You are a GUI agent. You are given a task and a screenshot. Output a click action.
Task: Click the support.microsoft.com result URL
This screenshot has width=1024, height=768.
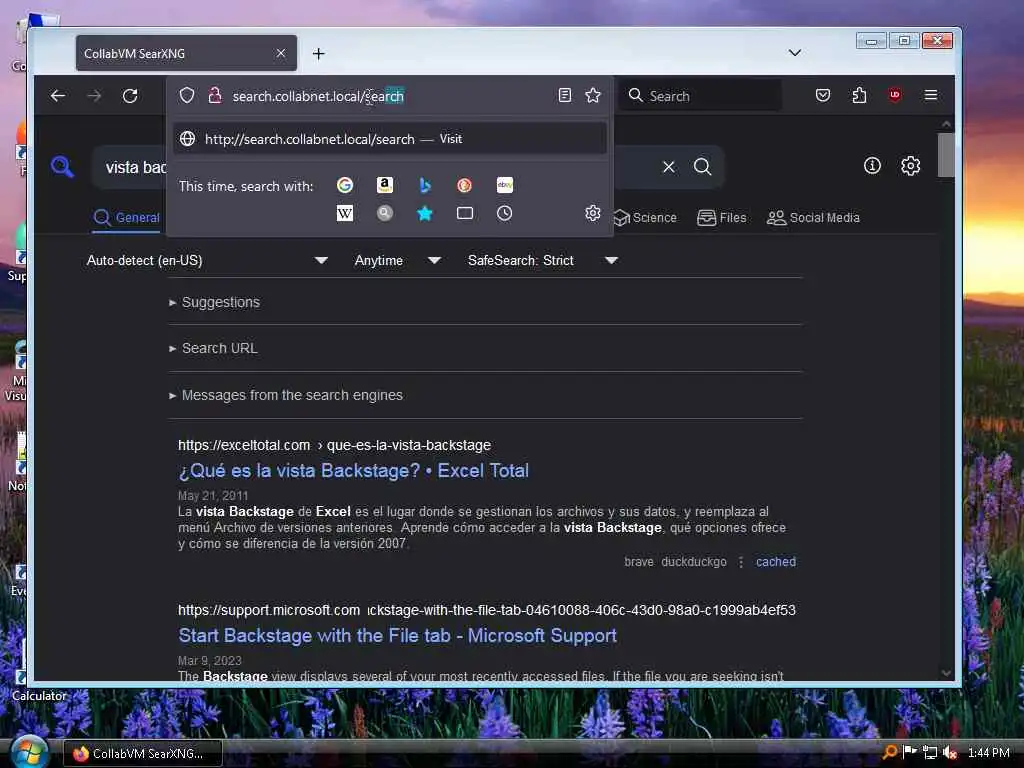pos(487,611)
